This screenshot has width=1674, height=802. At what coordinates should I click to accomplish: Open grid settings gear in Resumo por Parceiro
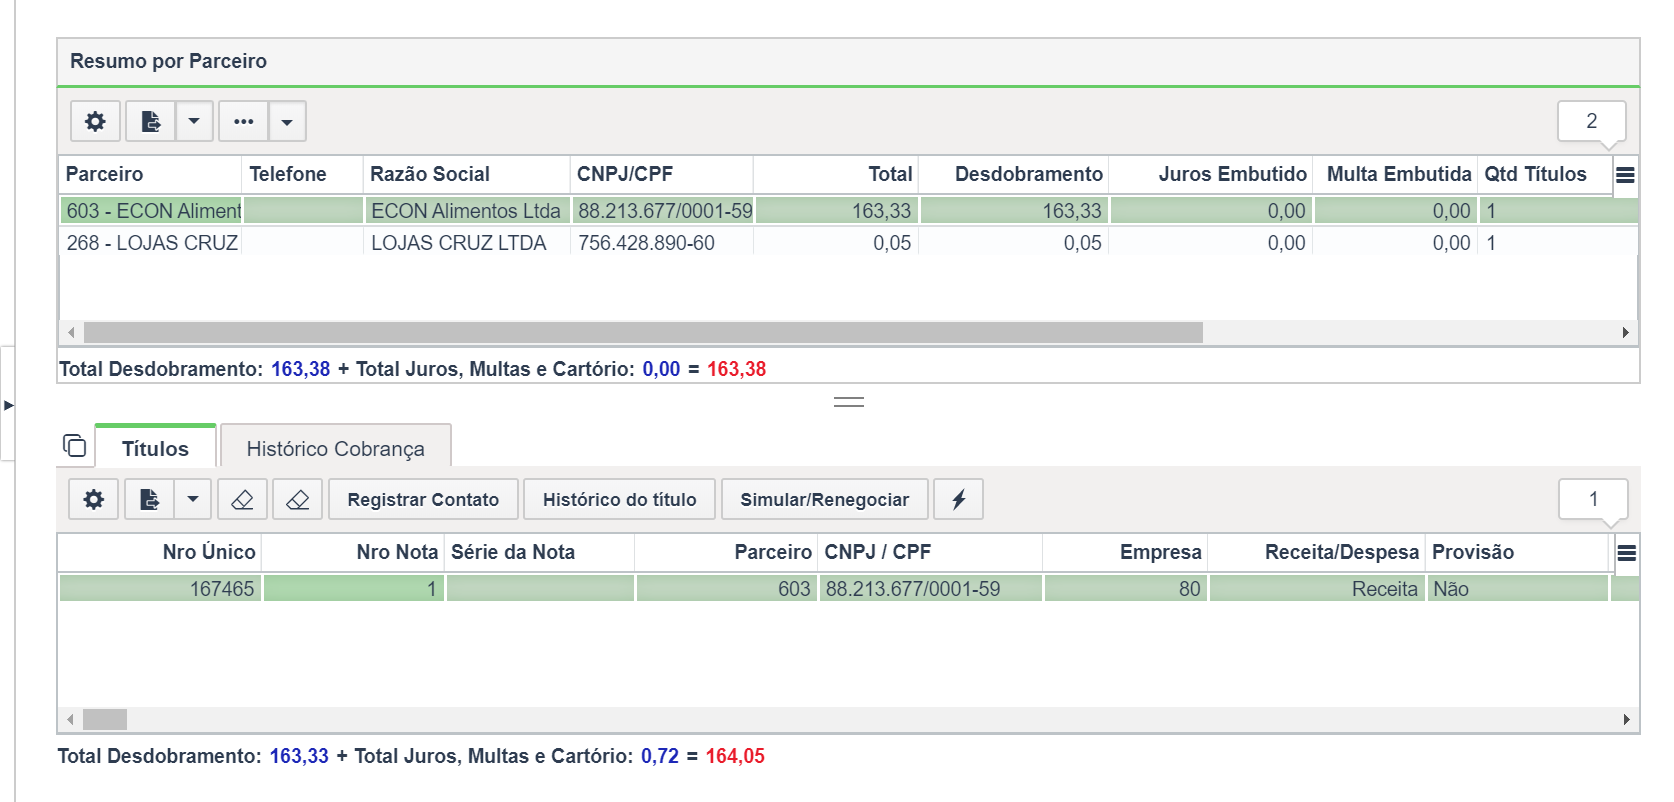95,122
